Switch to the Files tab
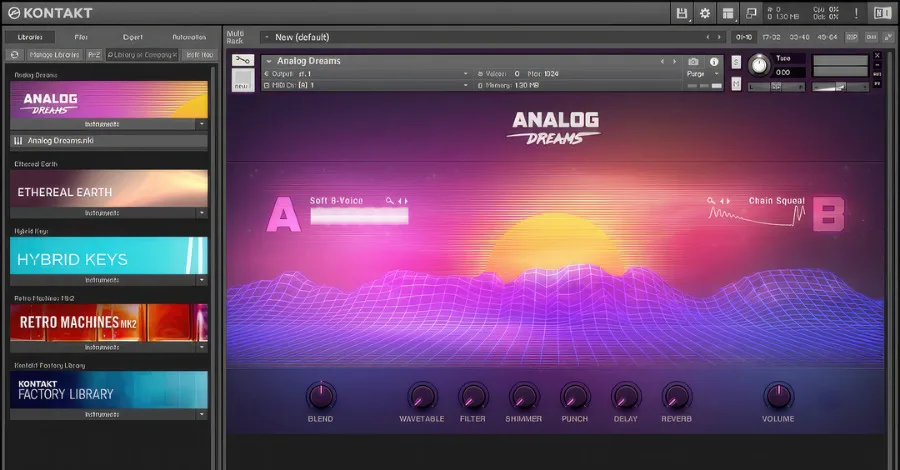900x470 pixels. tap(81, 37)
